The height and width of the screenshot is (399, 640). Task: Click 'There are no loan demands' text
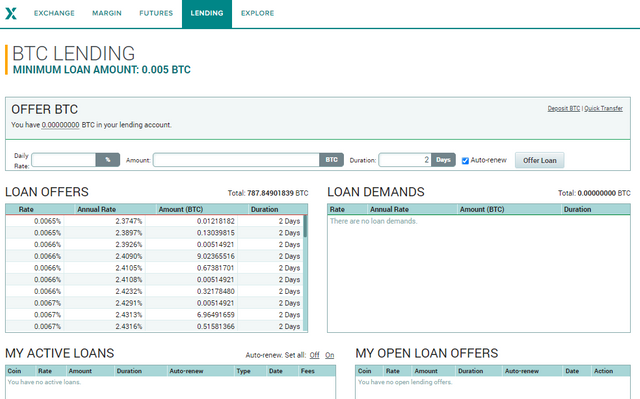click(x=373, y=221)
